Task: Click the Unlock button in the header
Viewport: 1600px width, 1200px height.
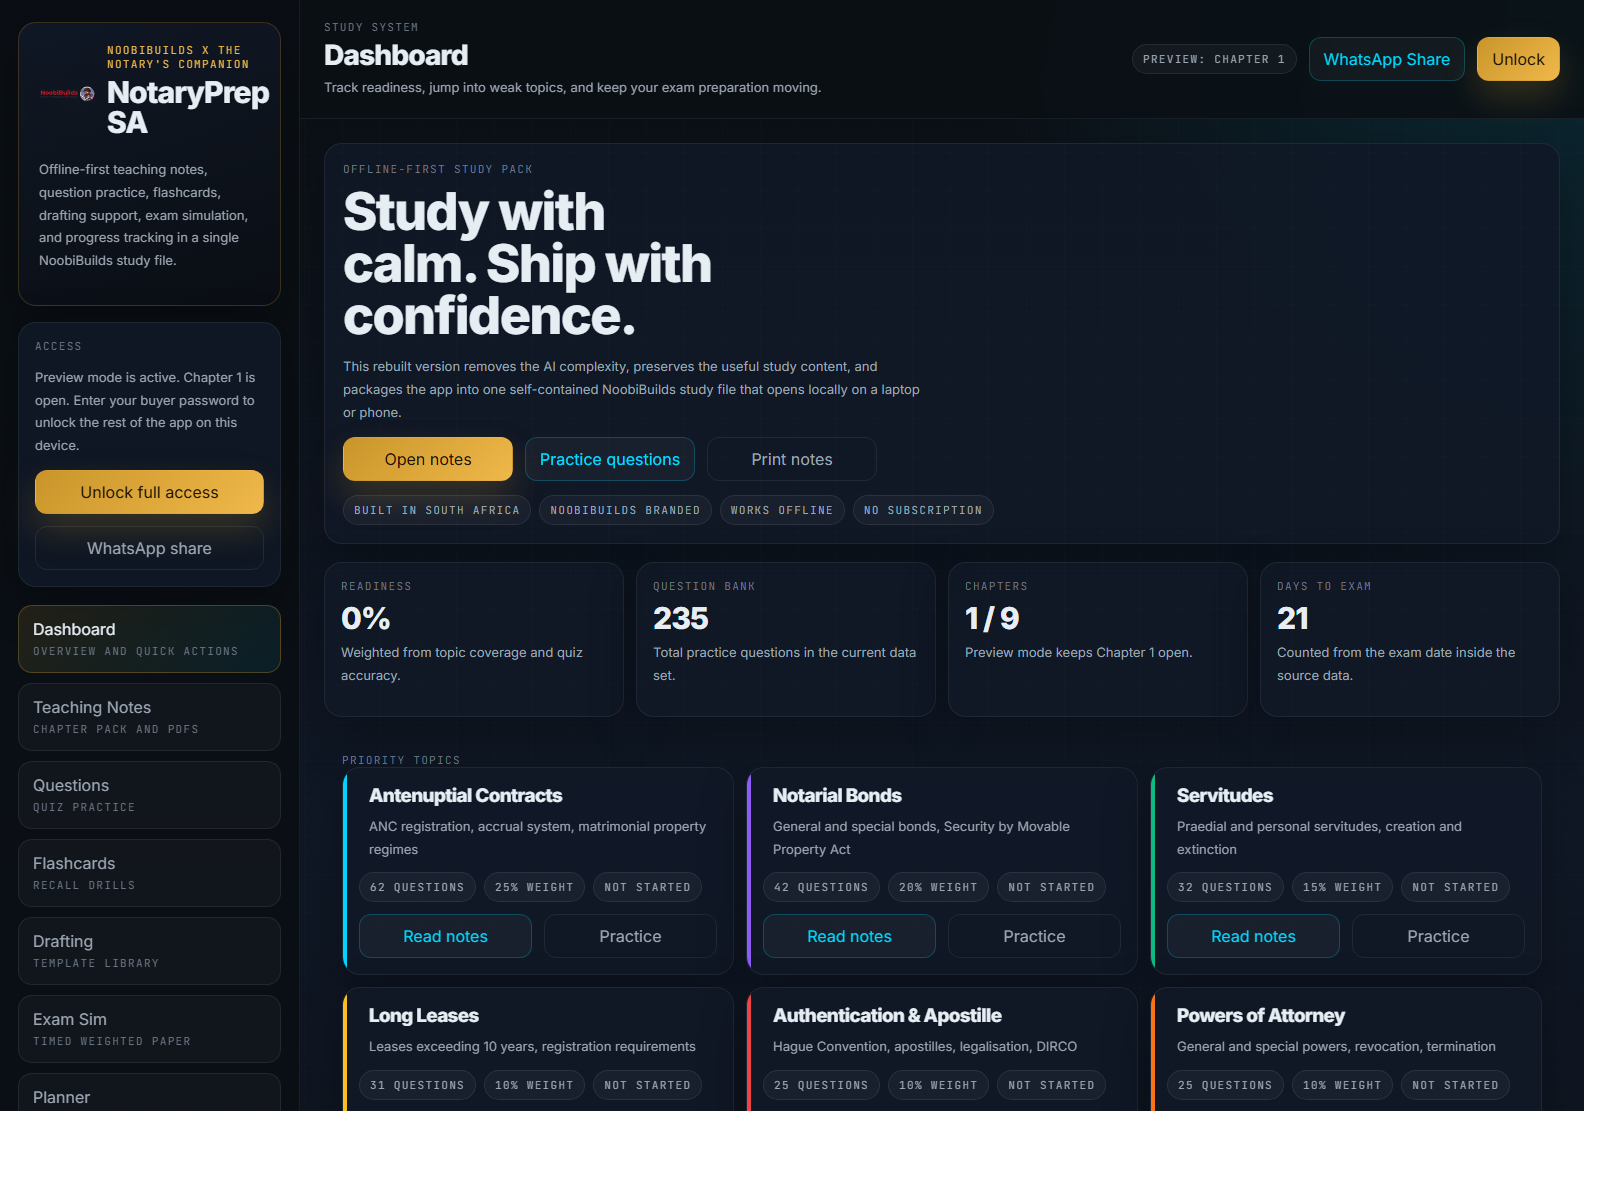Action: [1518, 59]
